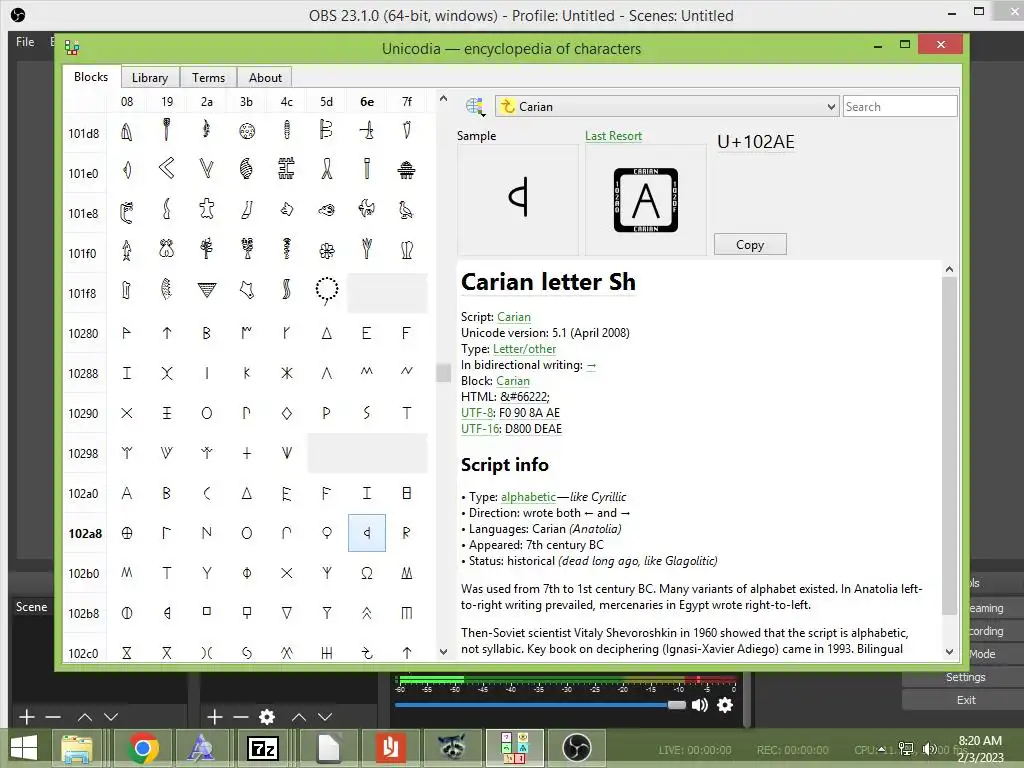Switch to OBS Studio via its taskbar icon
Viewport: 1024px width, 768px height.
pos(577,748)
